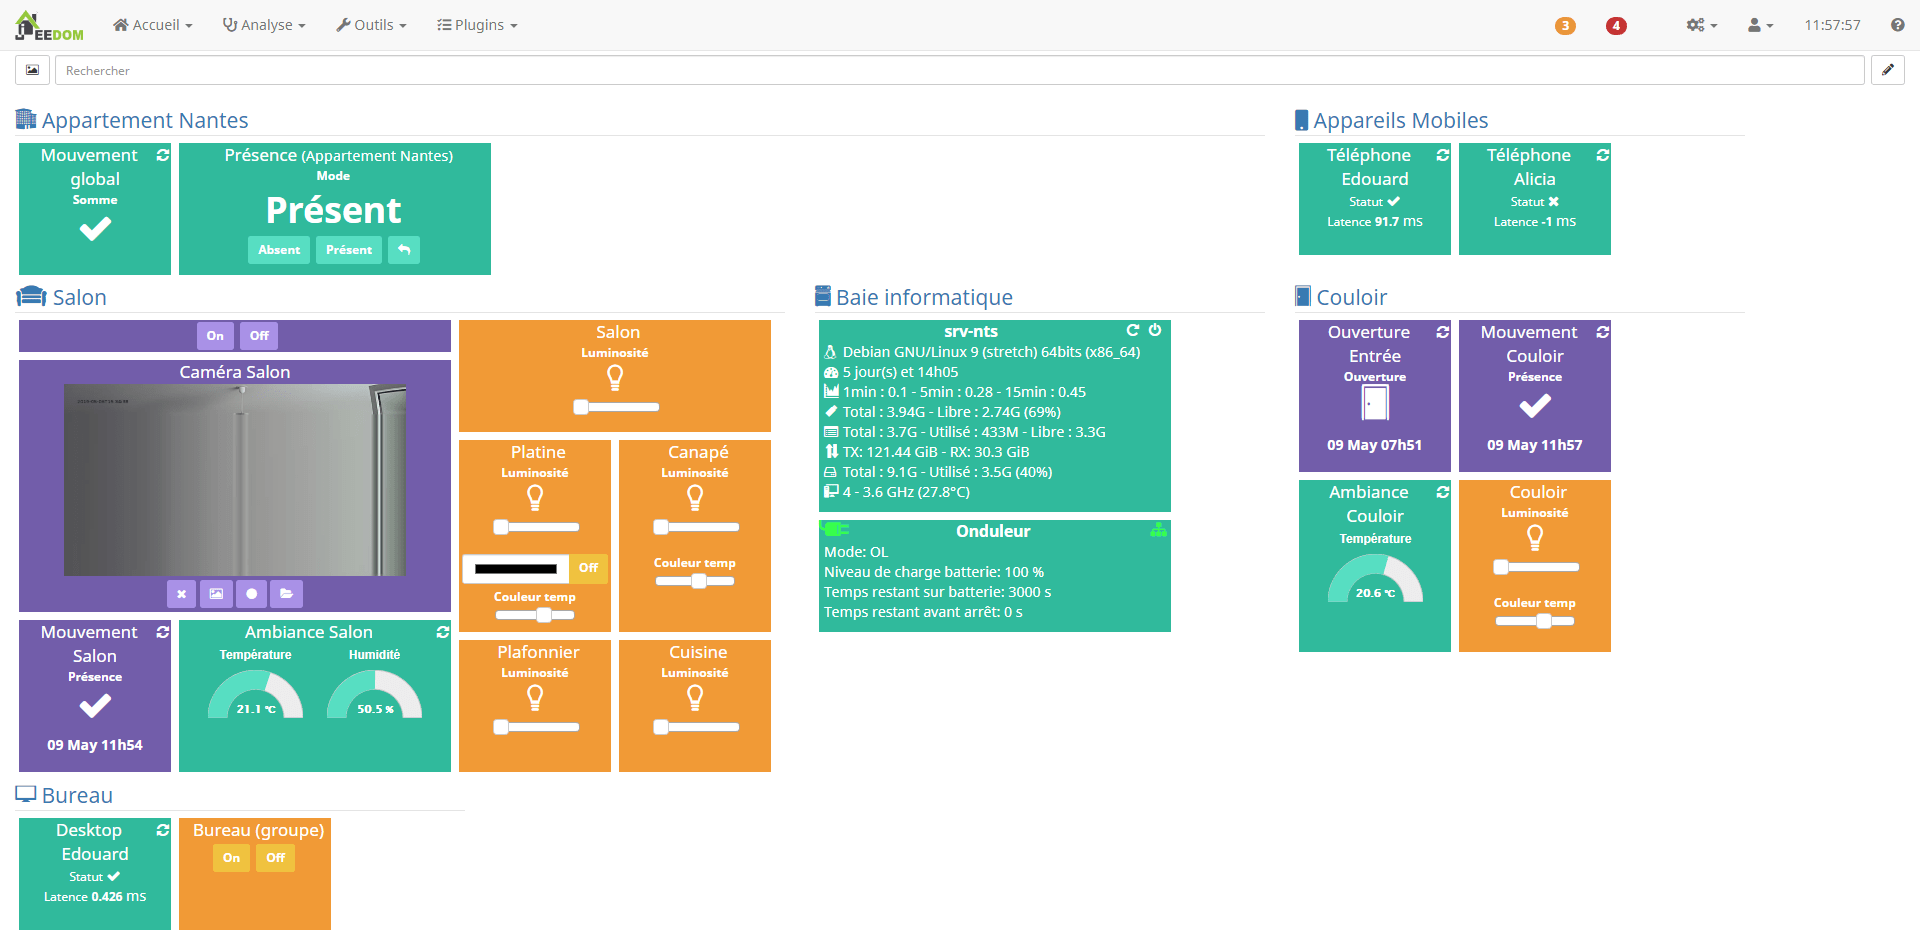This screenshot has height=947, width=1920.
Task: Set presence mode to Absent
Action: click(279, 250)
